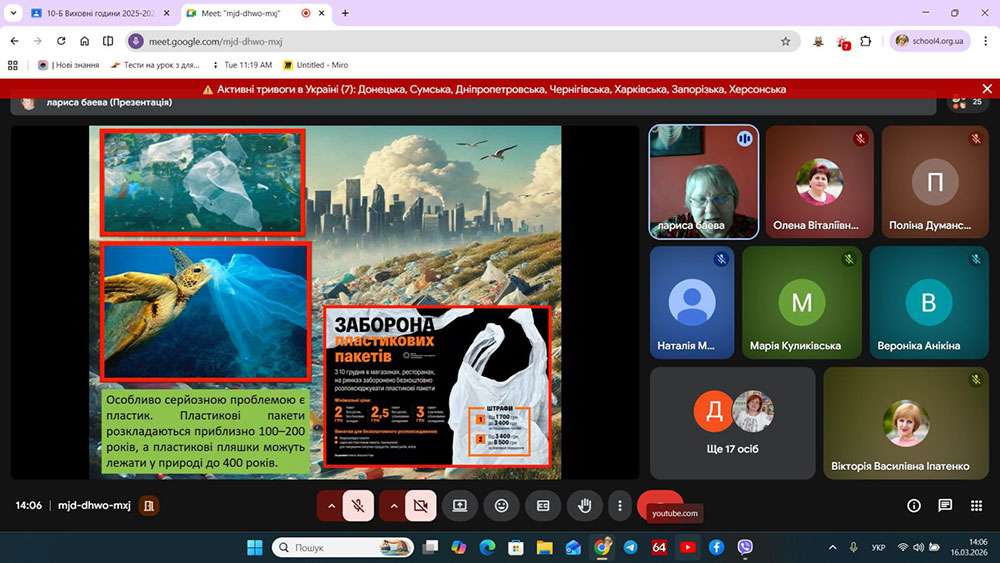This screenshot has height=563, width=1000.
Task: Click the Present screen share icon
Action: click(460, 506)
